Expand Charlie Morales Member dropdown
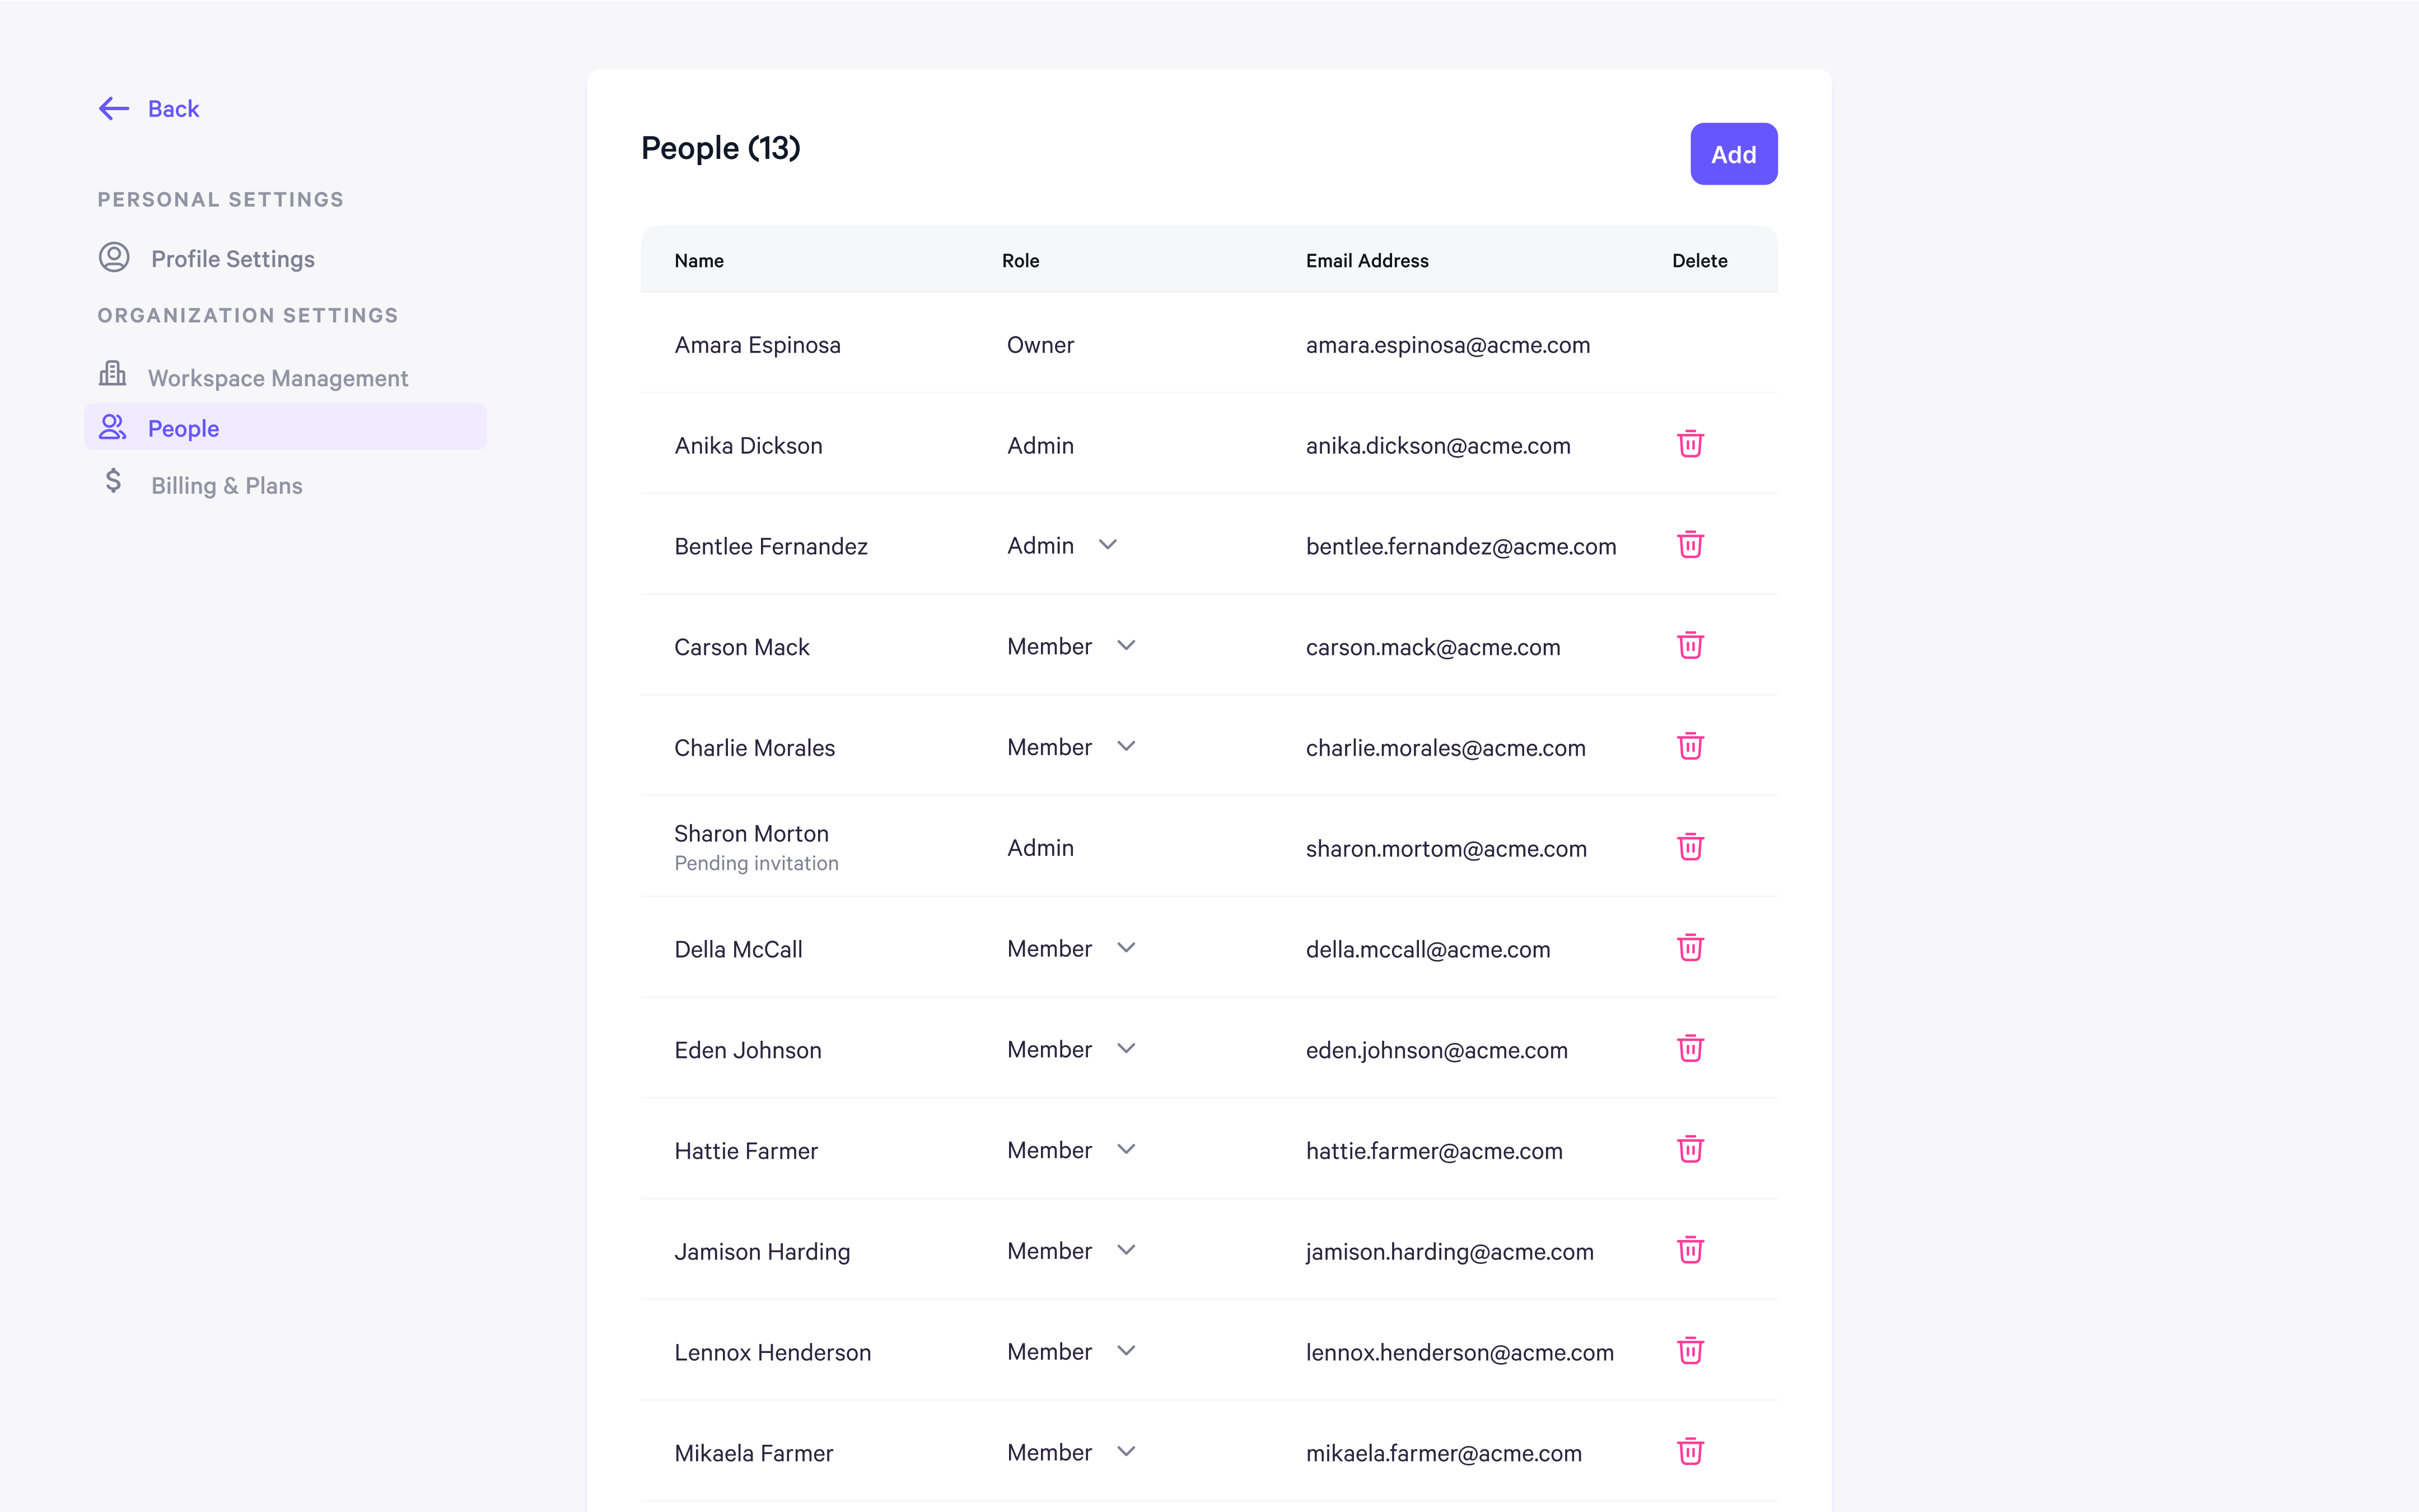 point(1126,746)
